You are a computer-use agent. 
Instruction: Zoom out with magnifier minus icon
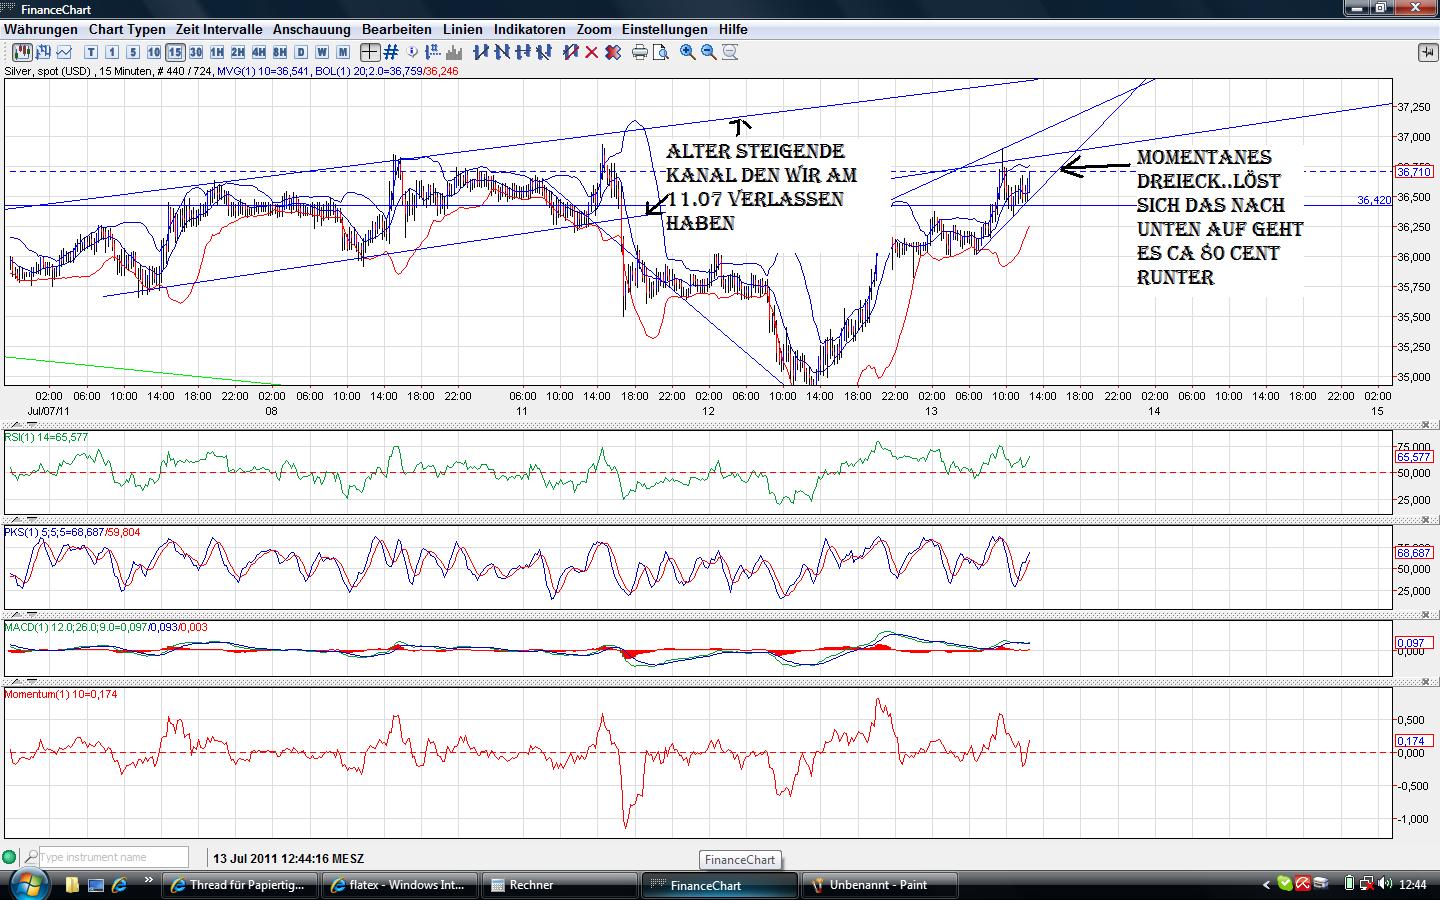tap(709, 52)
